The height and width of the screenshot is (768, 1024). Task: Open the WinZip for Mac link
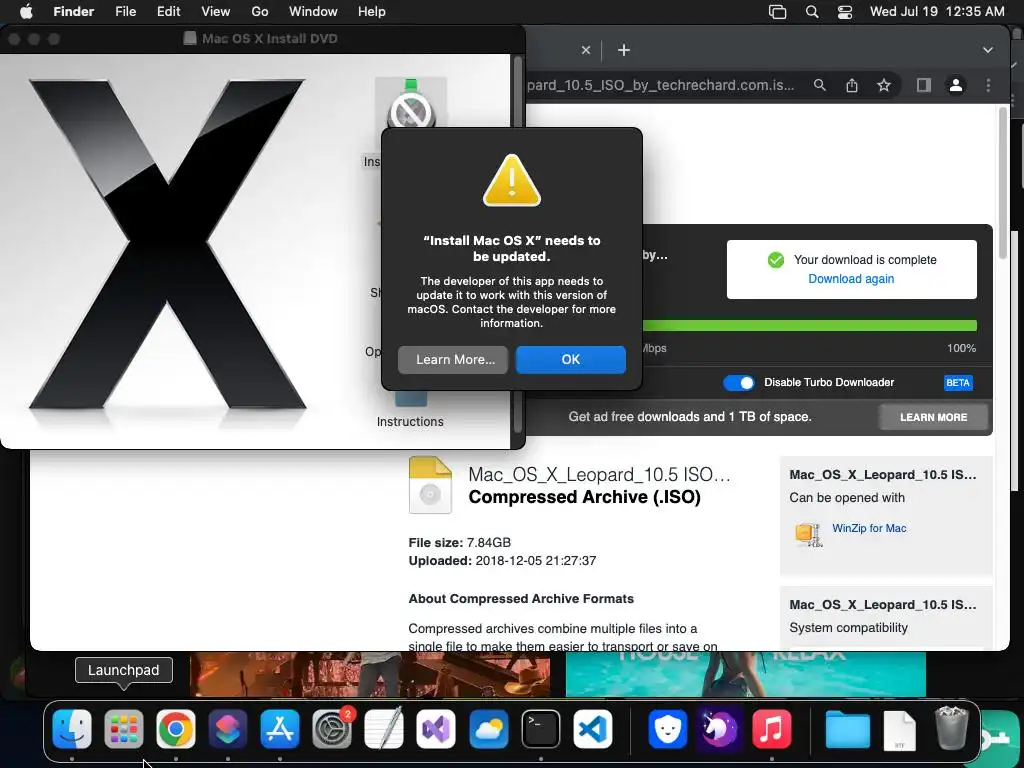point(869,528)
